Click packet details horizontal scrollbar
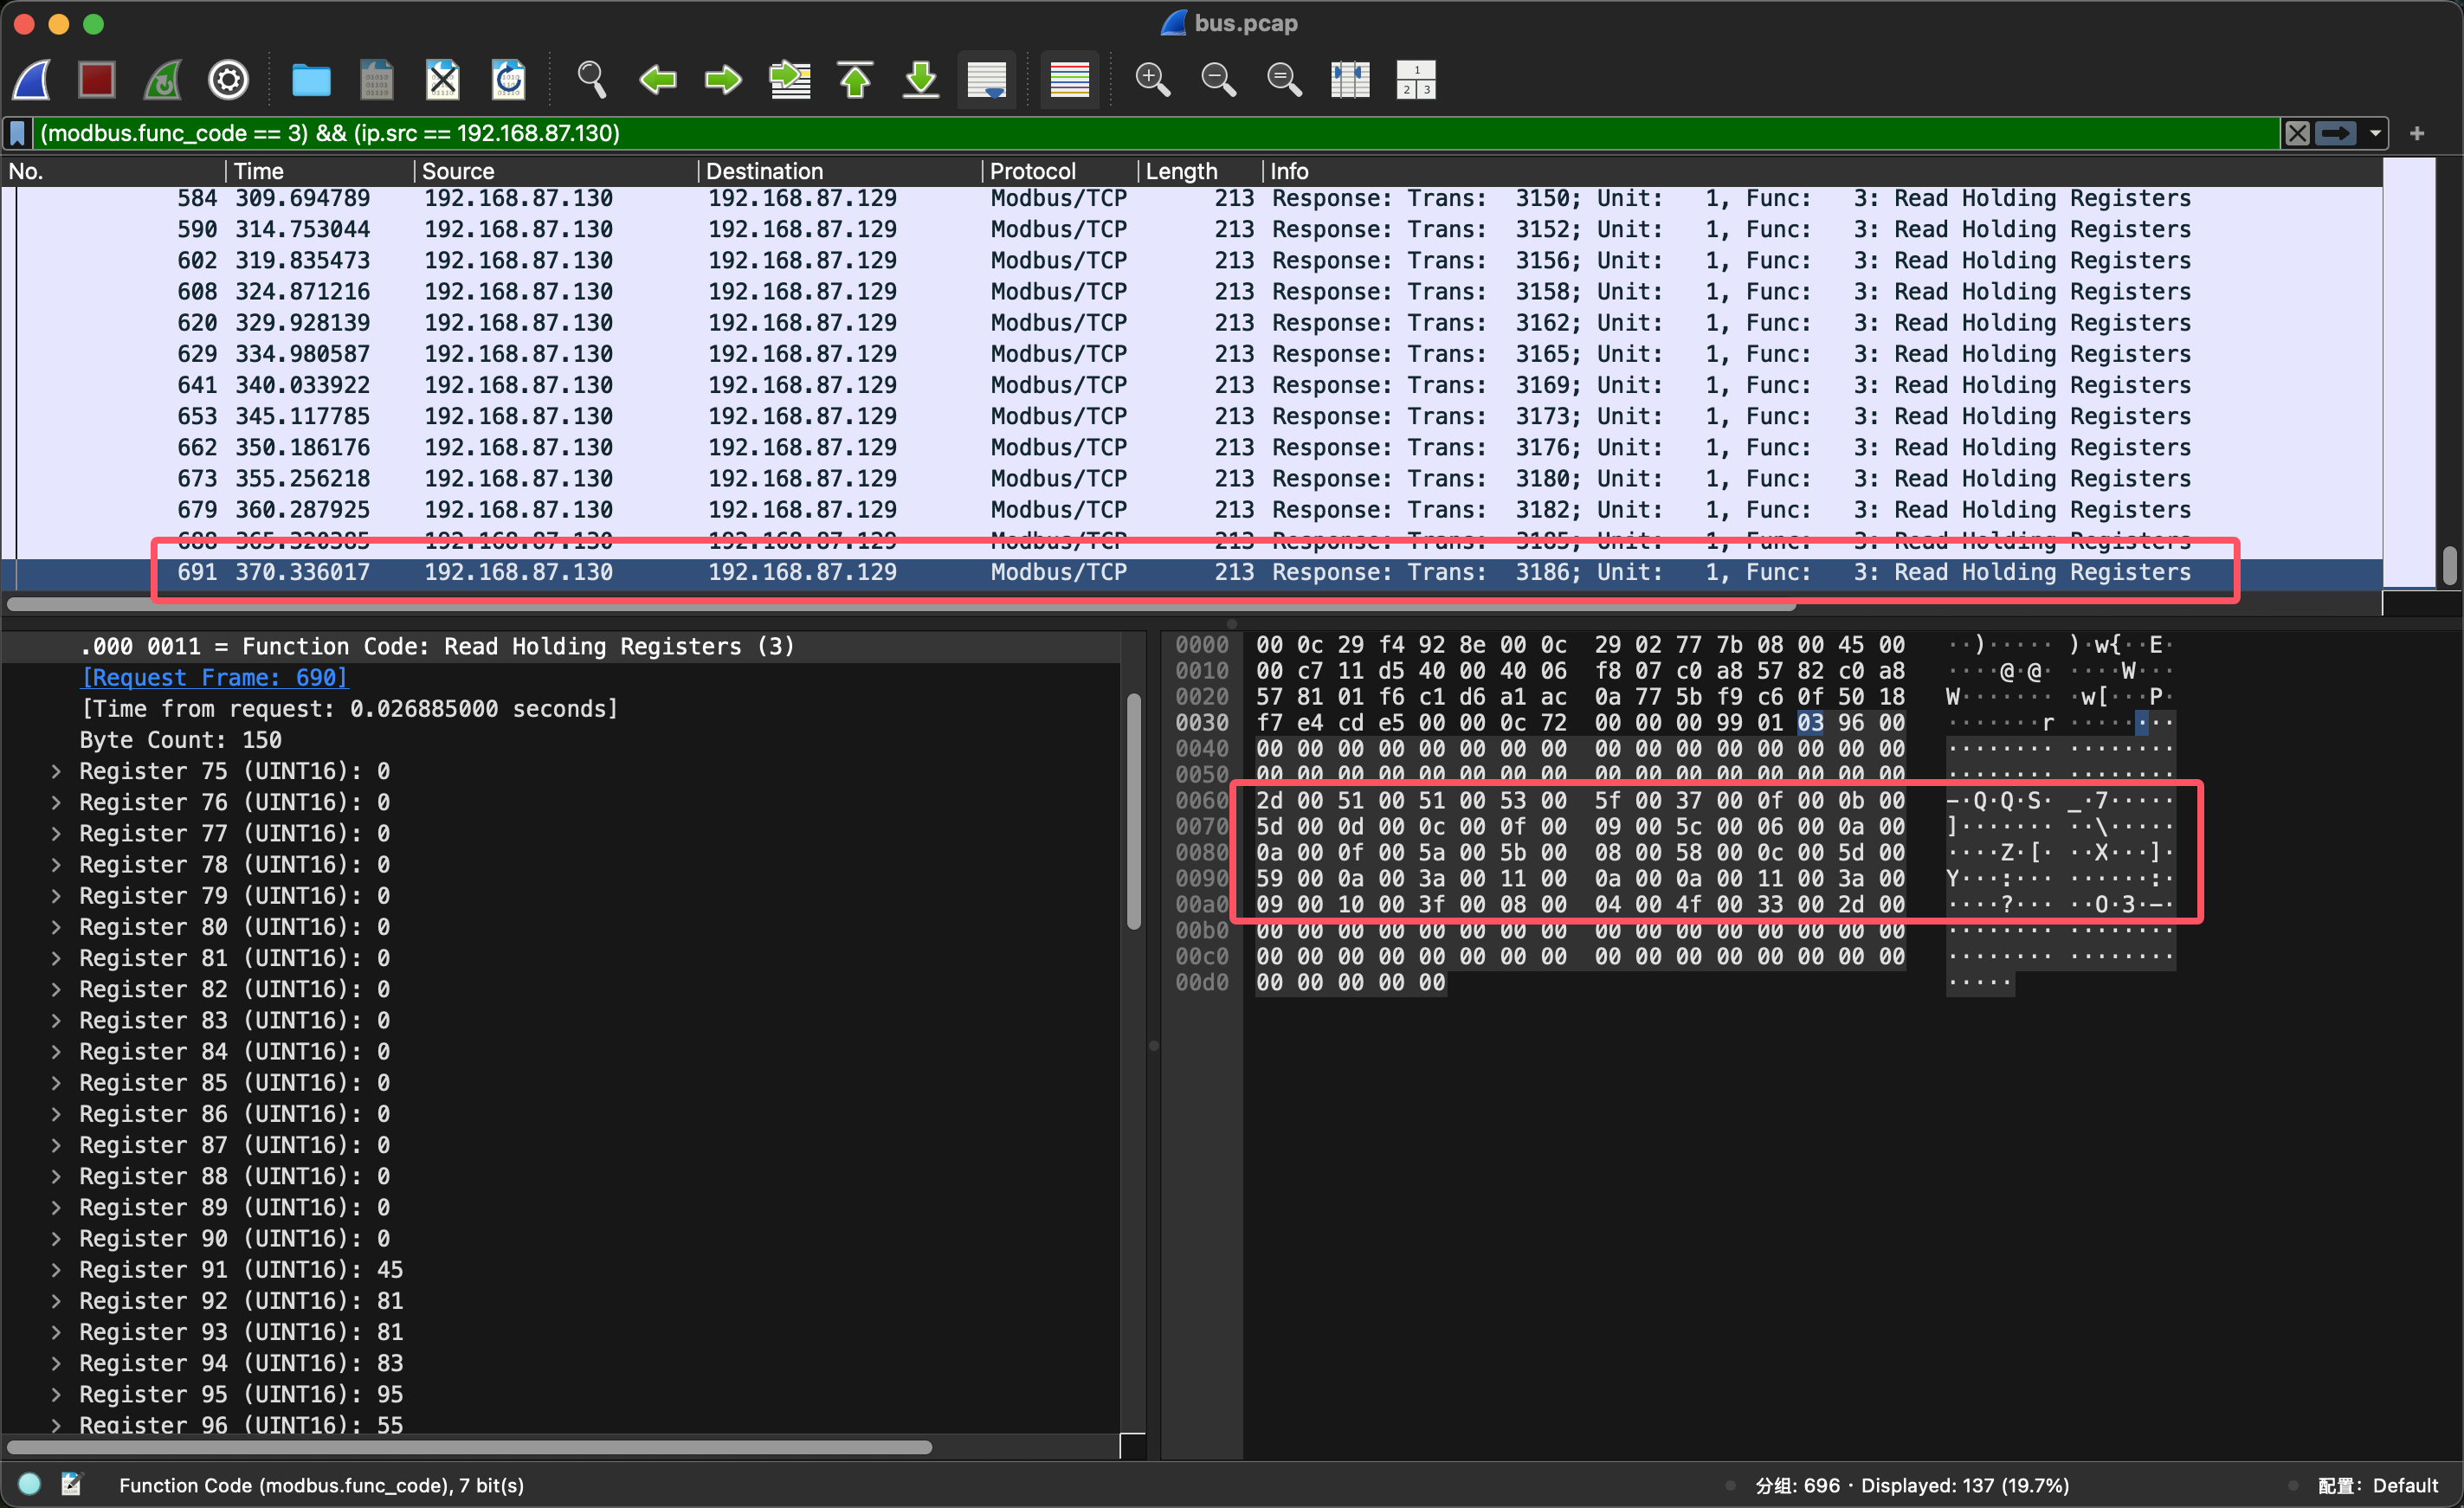This screenshot has width=2464, height=1508. point(470,1447)
